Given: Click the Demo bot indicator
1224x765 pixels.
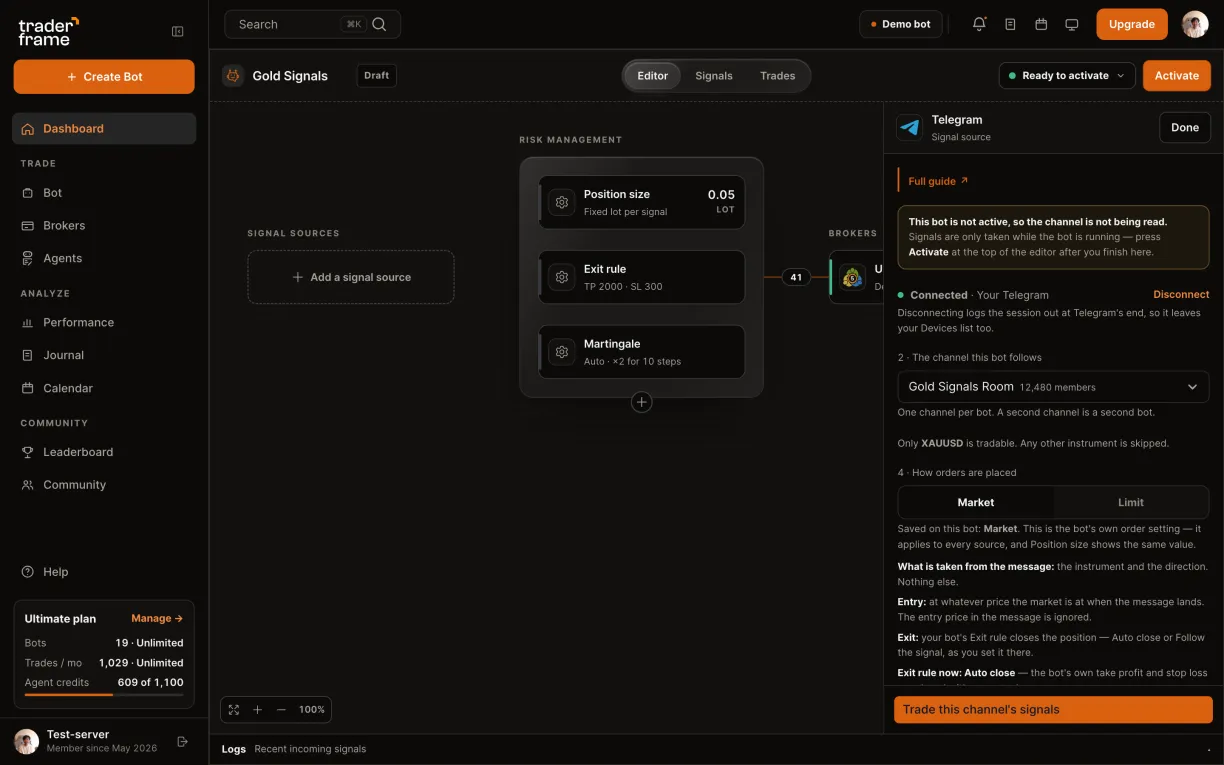Looking at the screenshot, I should 901,24.
